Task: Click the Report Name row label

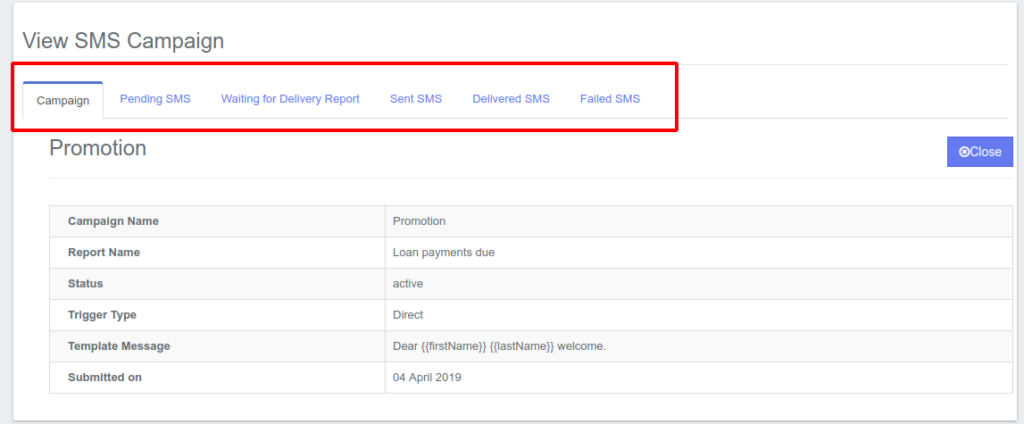Action: coord(104,252)
